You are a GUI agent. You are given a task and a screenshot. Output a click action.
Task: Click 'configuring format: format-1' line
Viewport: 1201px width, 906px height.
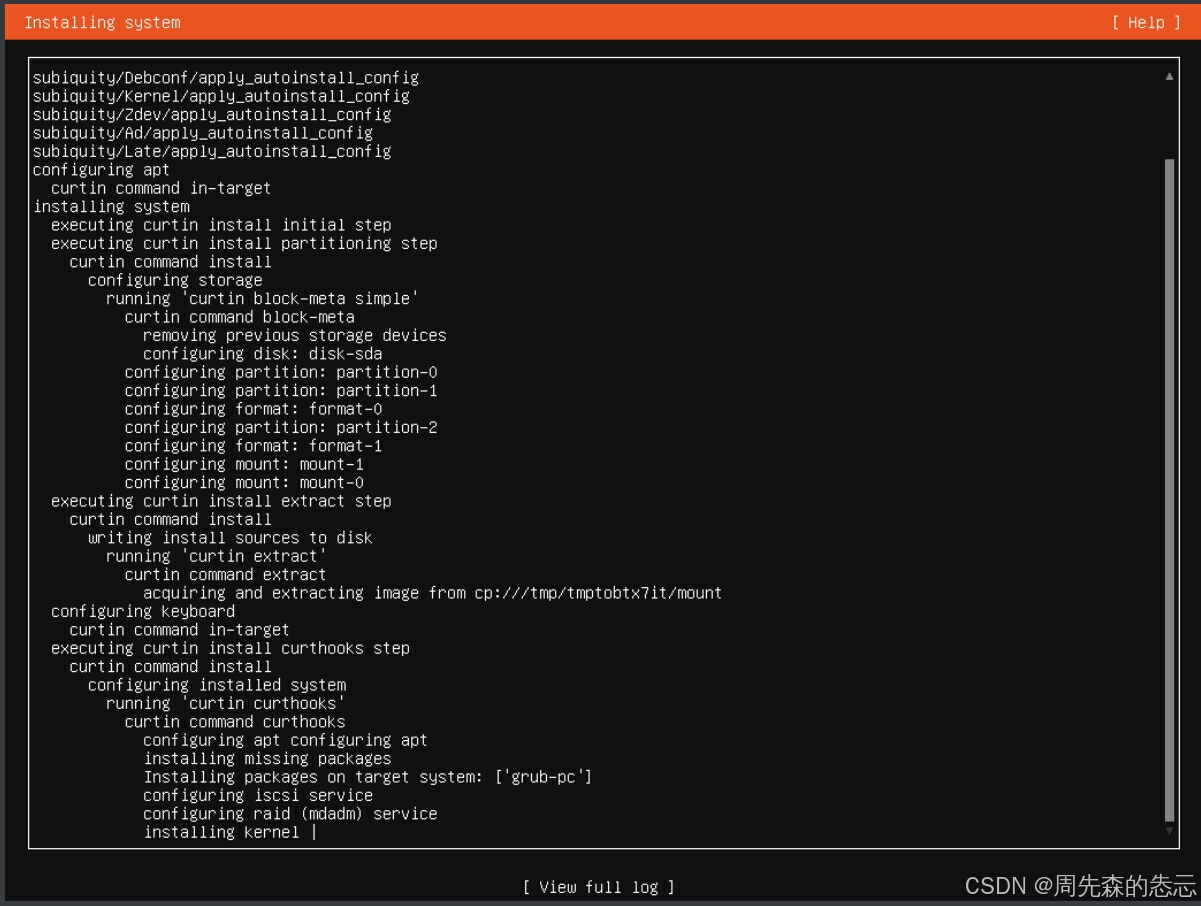coord(254,446)
